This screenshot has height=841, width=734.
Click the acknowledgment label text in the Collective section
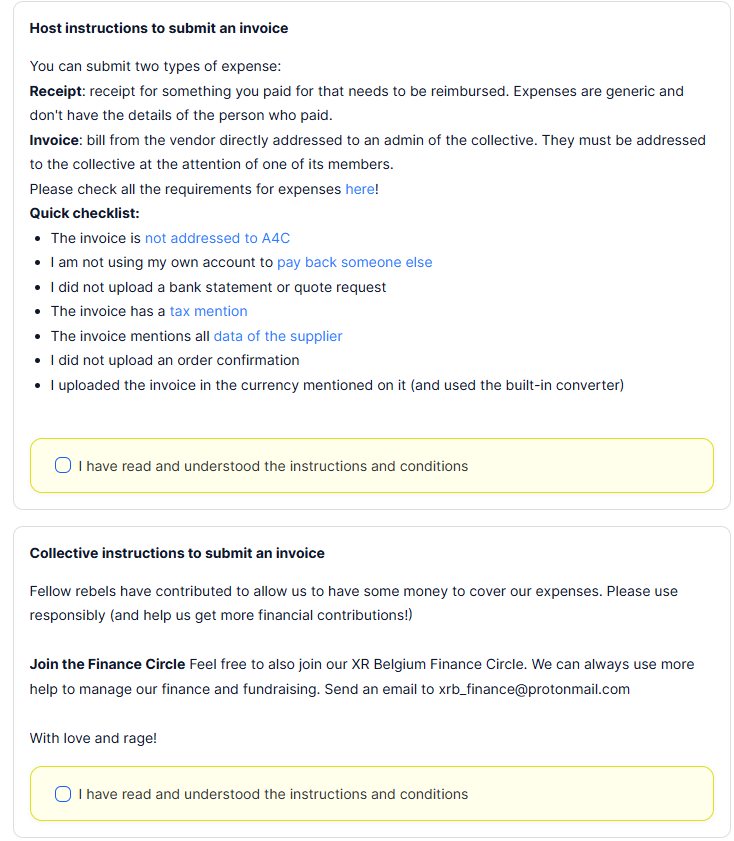pos(273,794)
